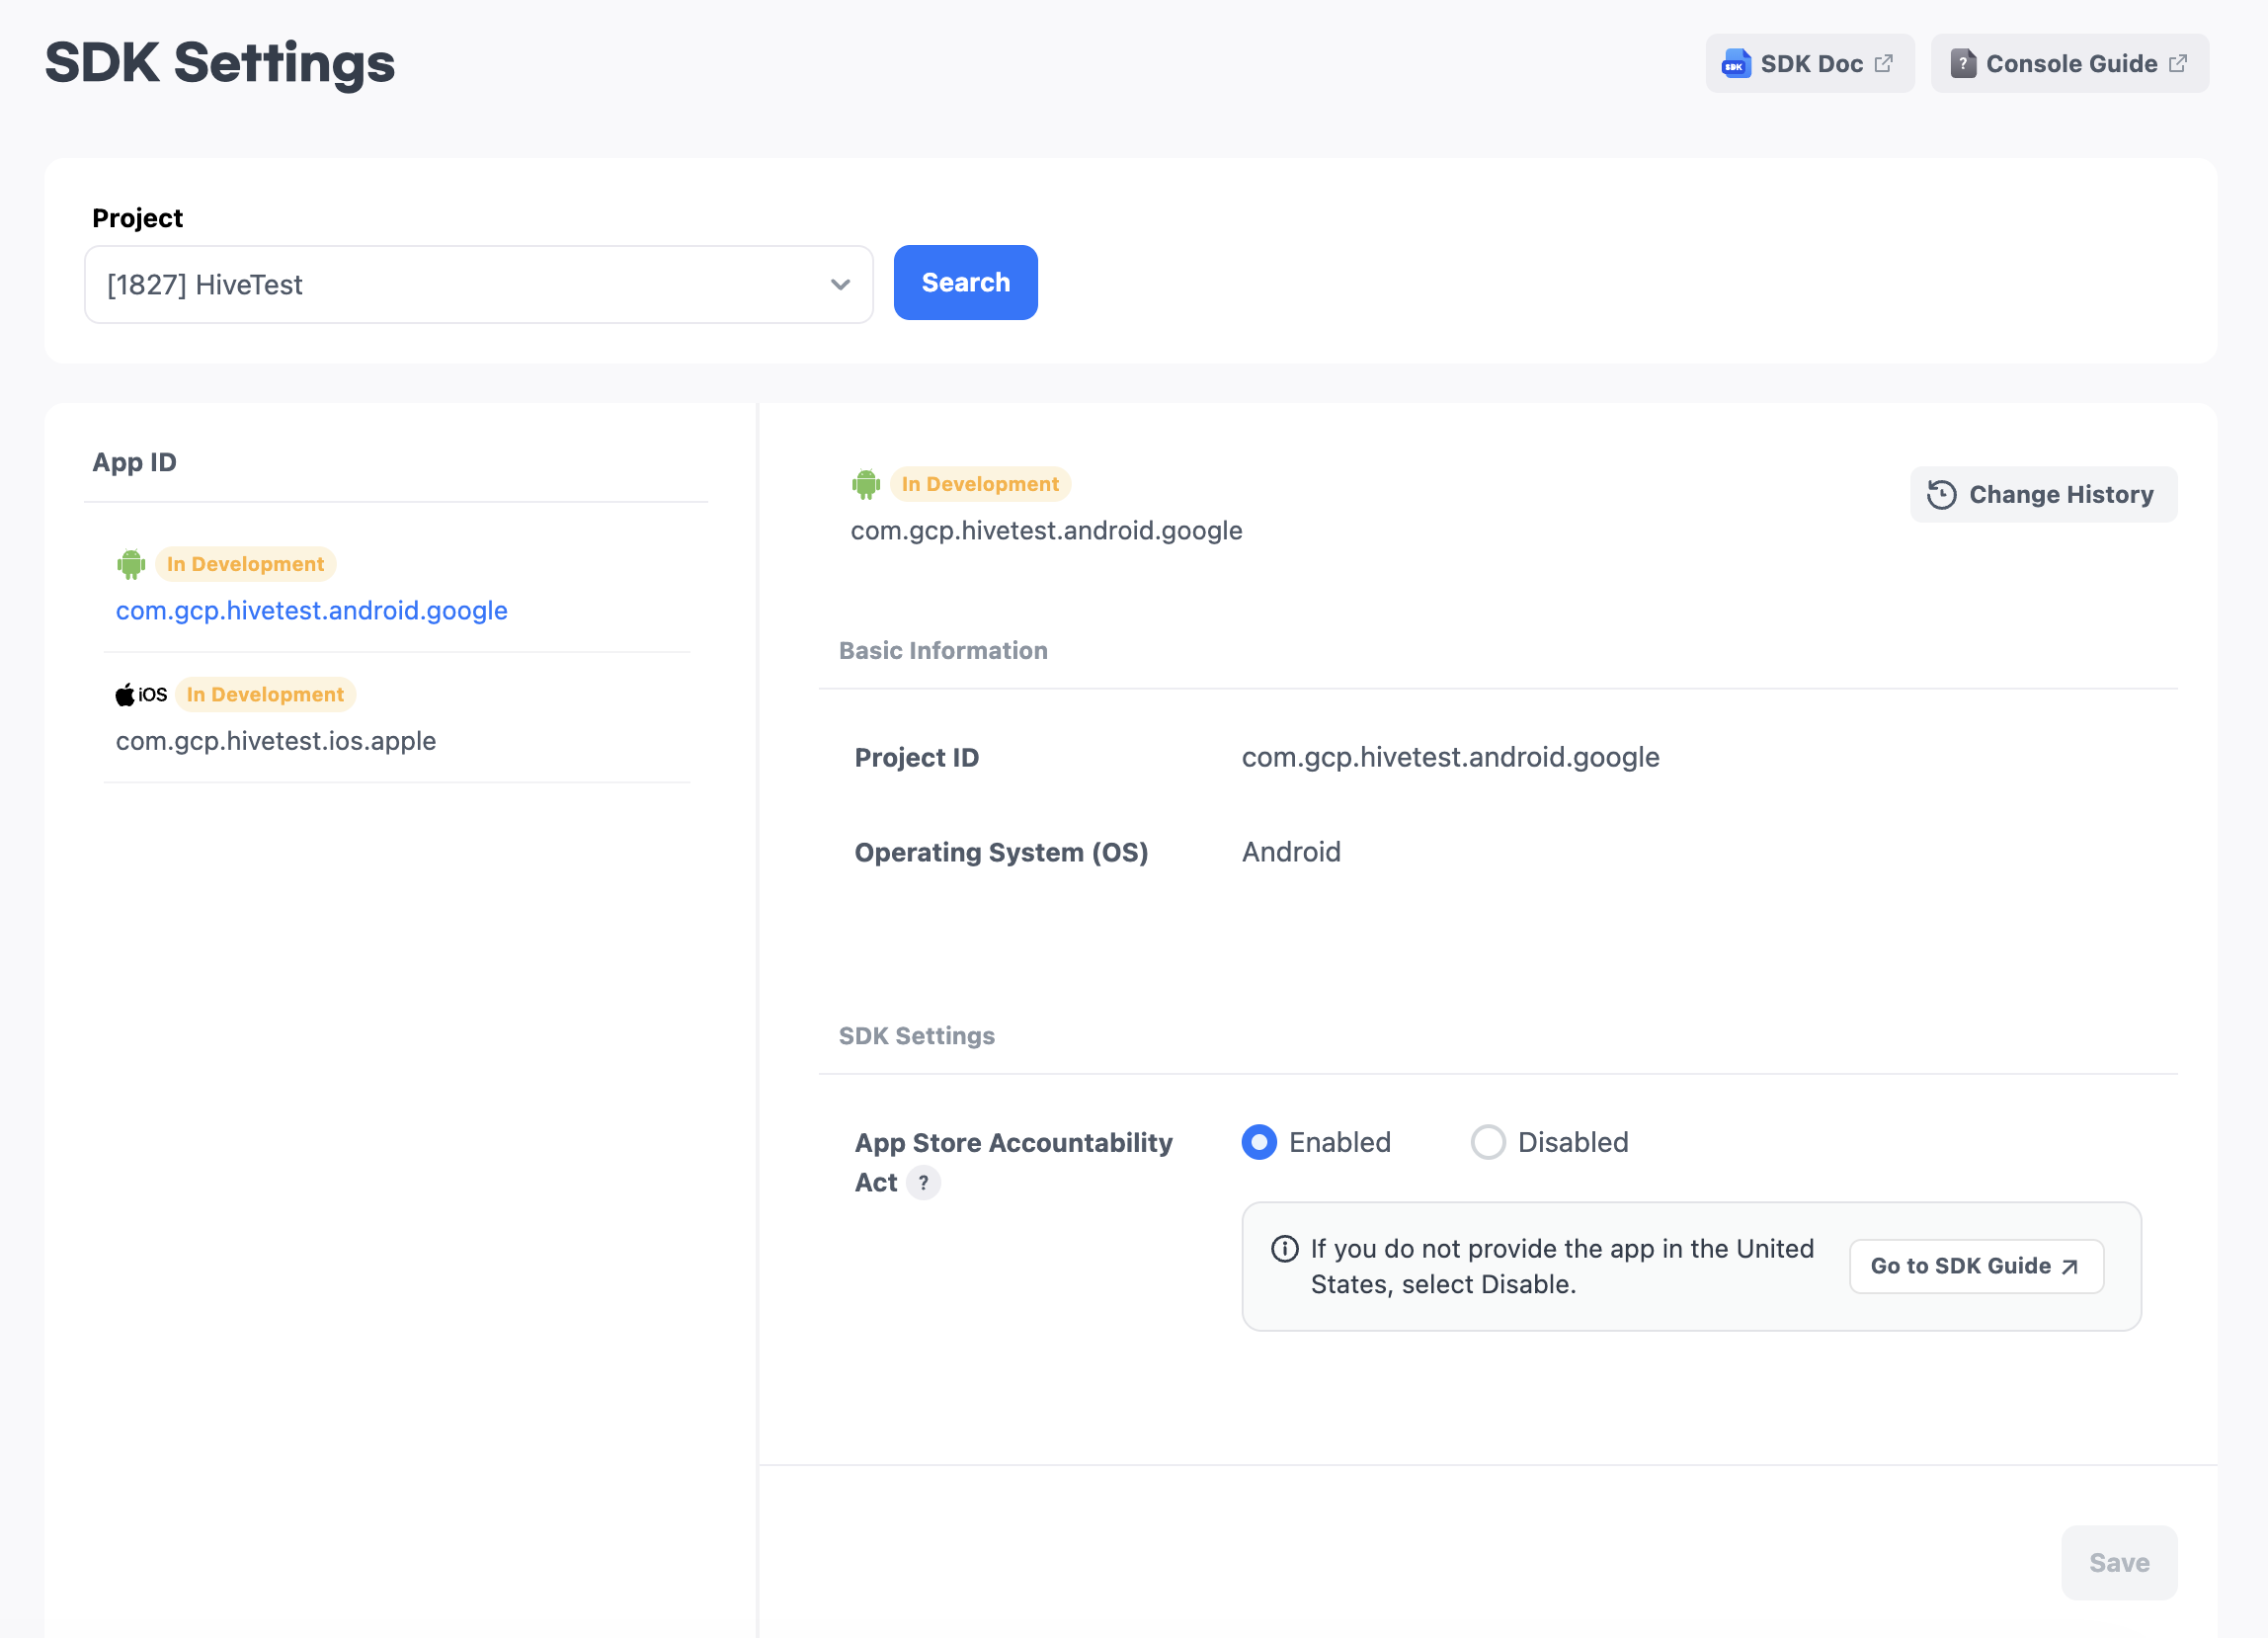This screenshot has width=2268, height=1638.
Task: Click the Android robot icon in App ID list
Action: tap(131, 564)
